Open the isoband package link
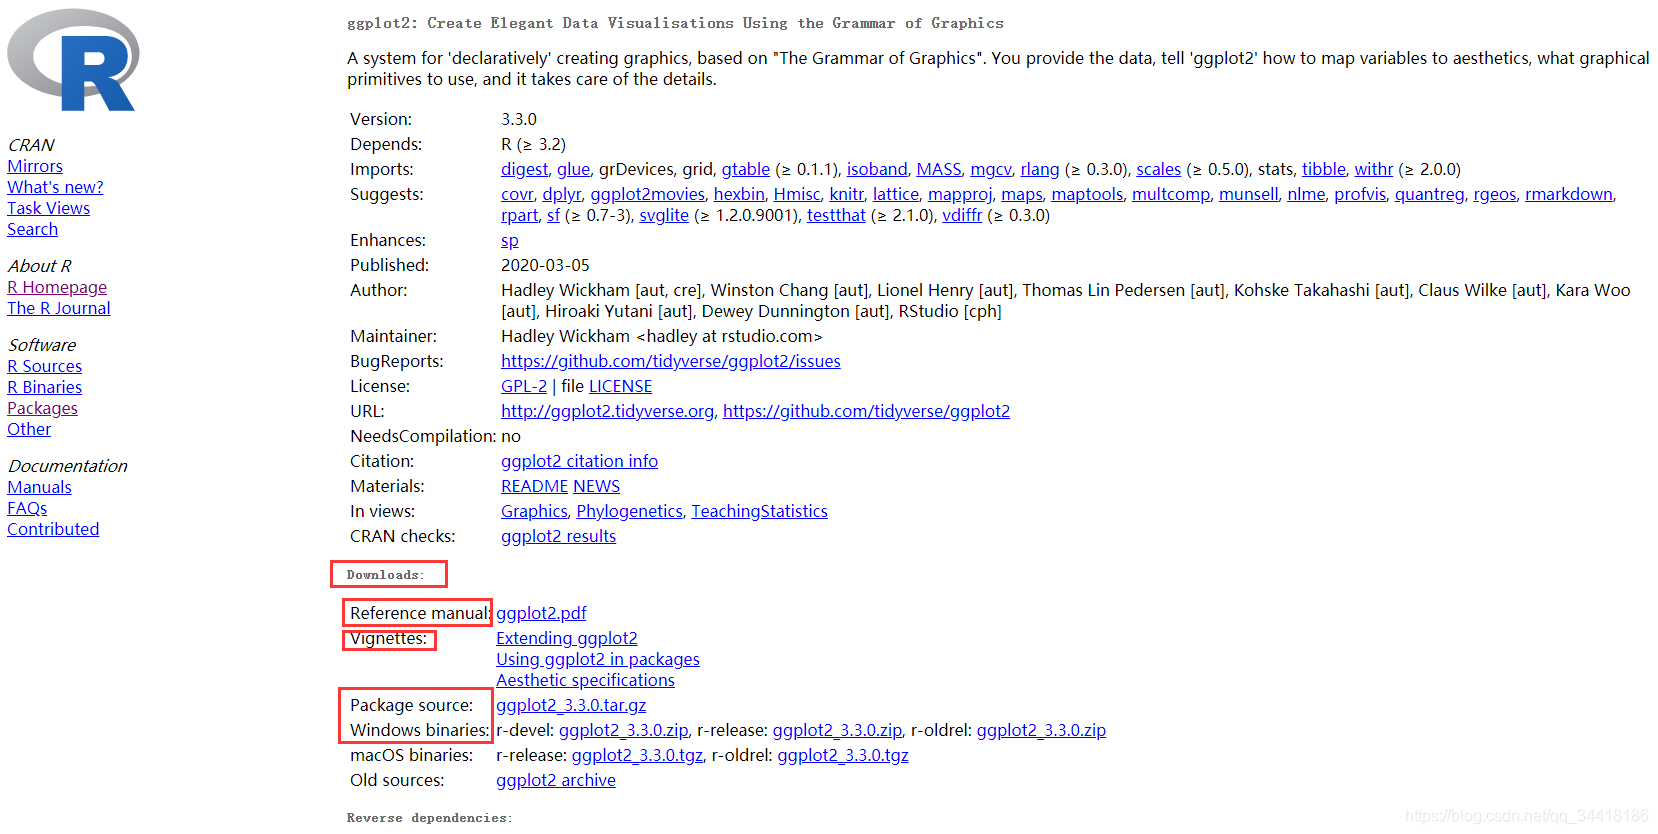1658x834 pixels. [877, 169]
